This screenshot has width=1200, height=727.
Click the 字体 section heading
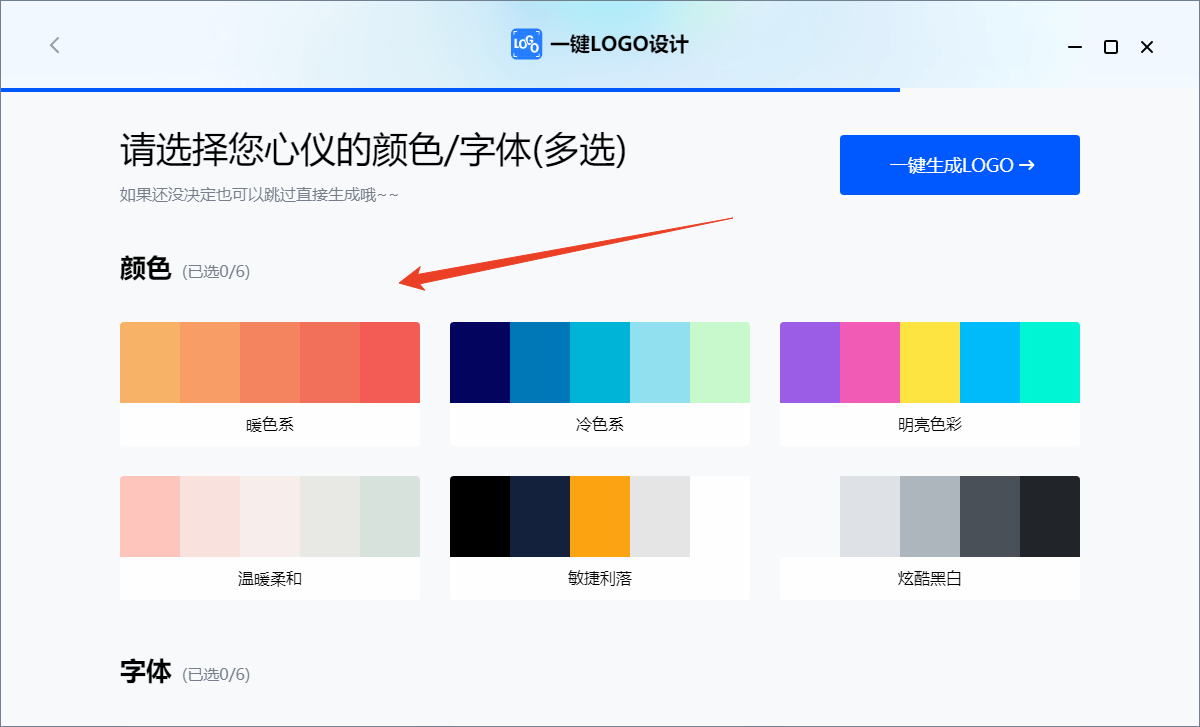click(145, 673)
